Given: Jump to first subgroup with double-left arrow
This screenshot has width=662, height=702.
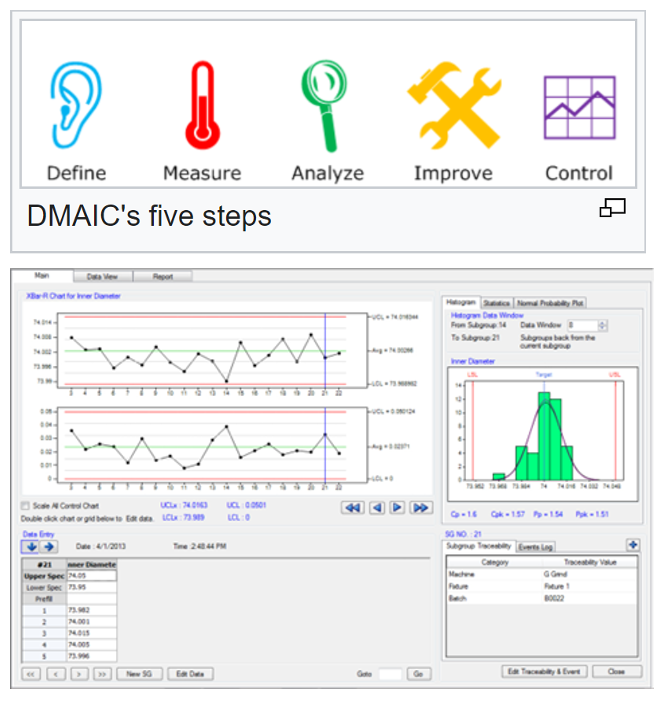Looking at the screenshot, I should point(352,508).
